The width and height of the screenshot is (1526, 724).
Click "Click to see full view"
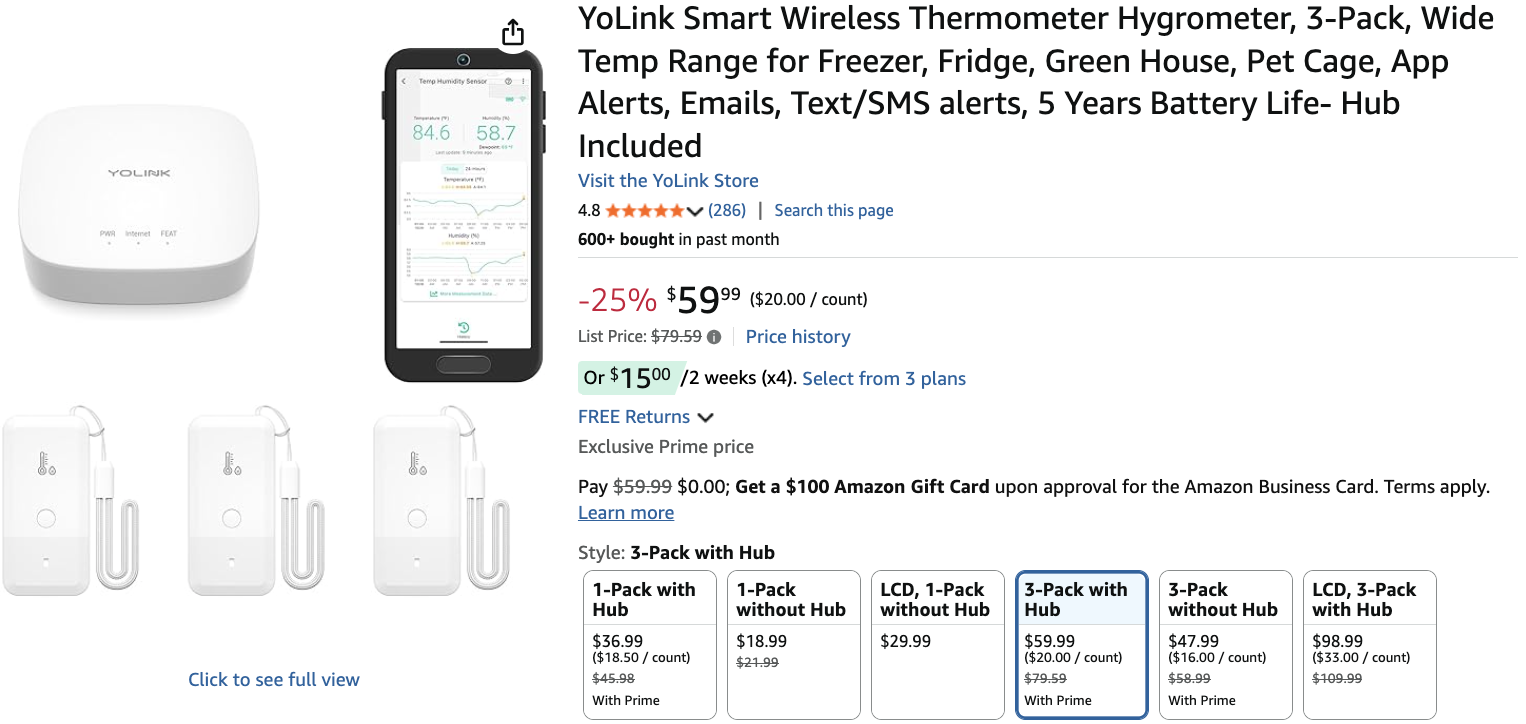273,679
